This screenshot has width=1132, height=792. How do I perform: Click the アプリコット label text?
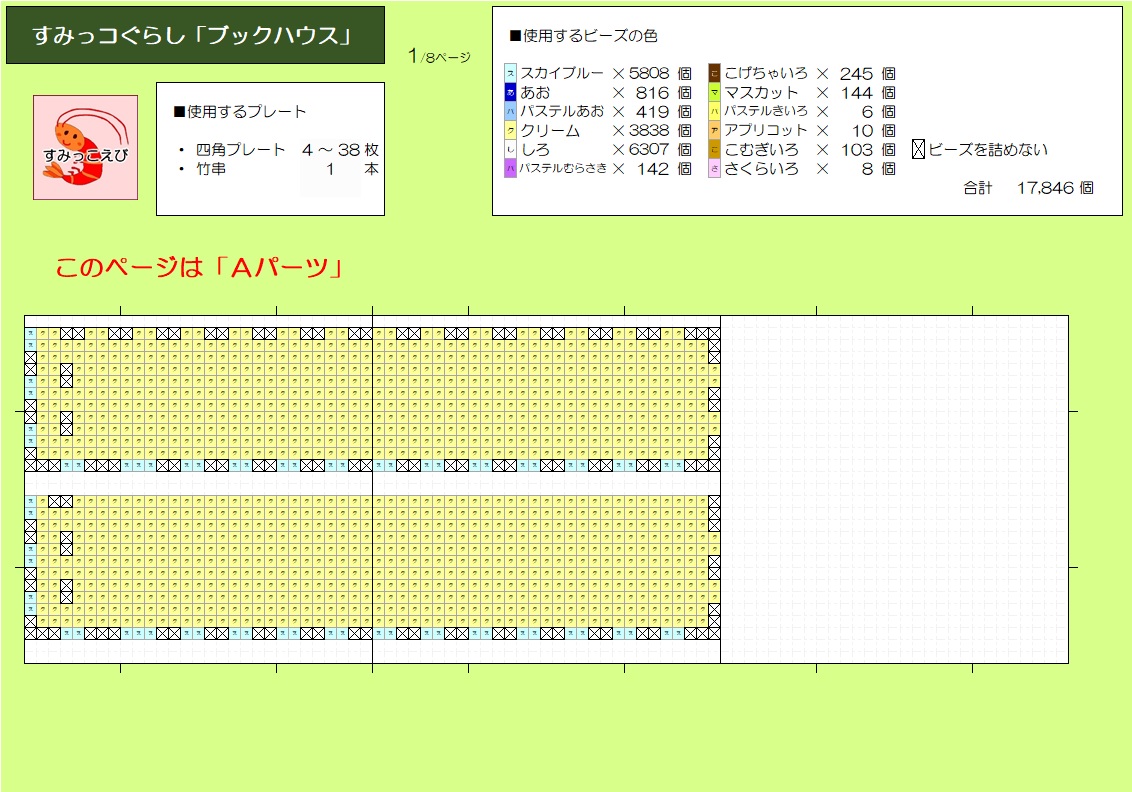[766, 130]
